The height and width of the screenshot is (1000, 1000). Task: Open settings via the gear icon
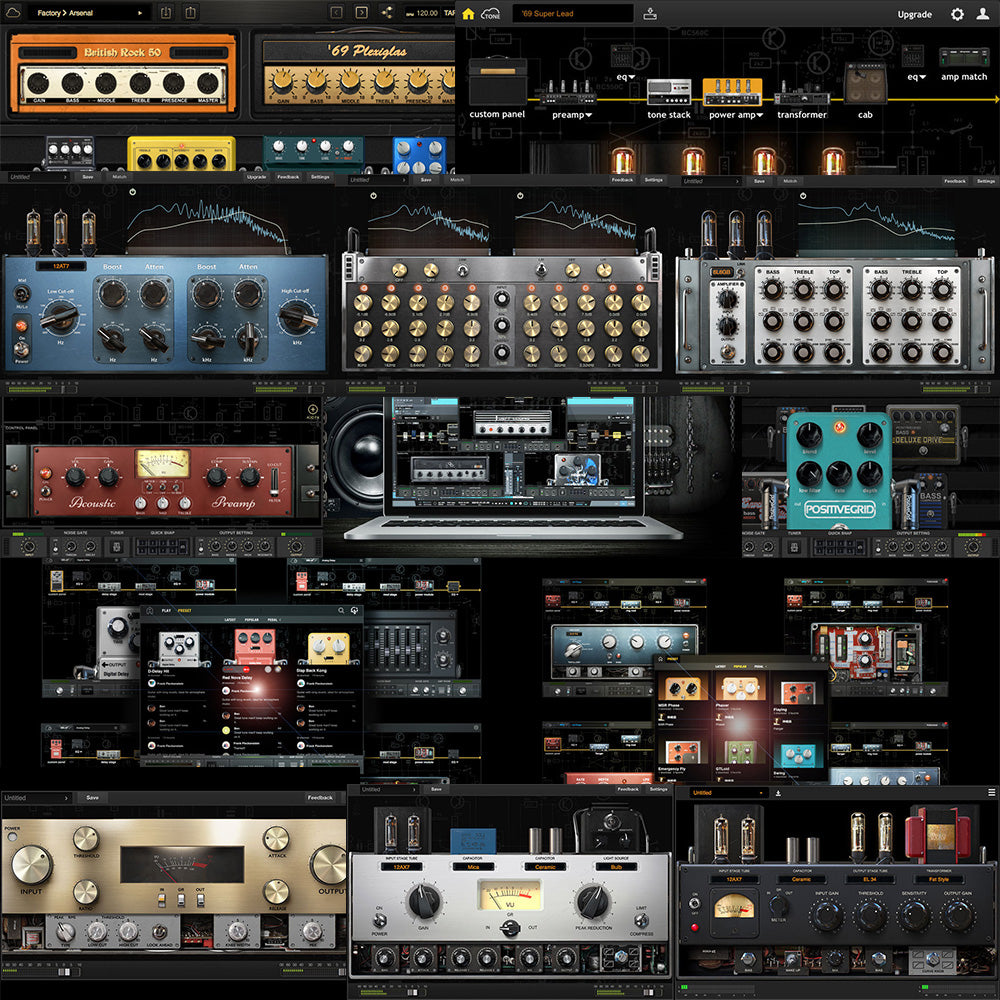tap(957, 14)
